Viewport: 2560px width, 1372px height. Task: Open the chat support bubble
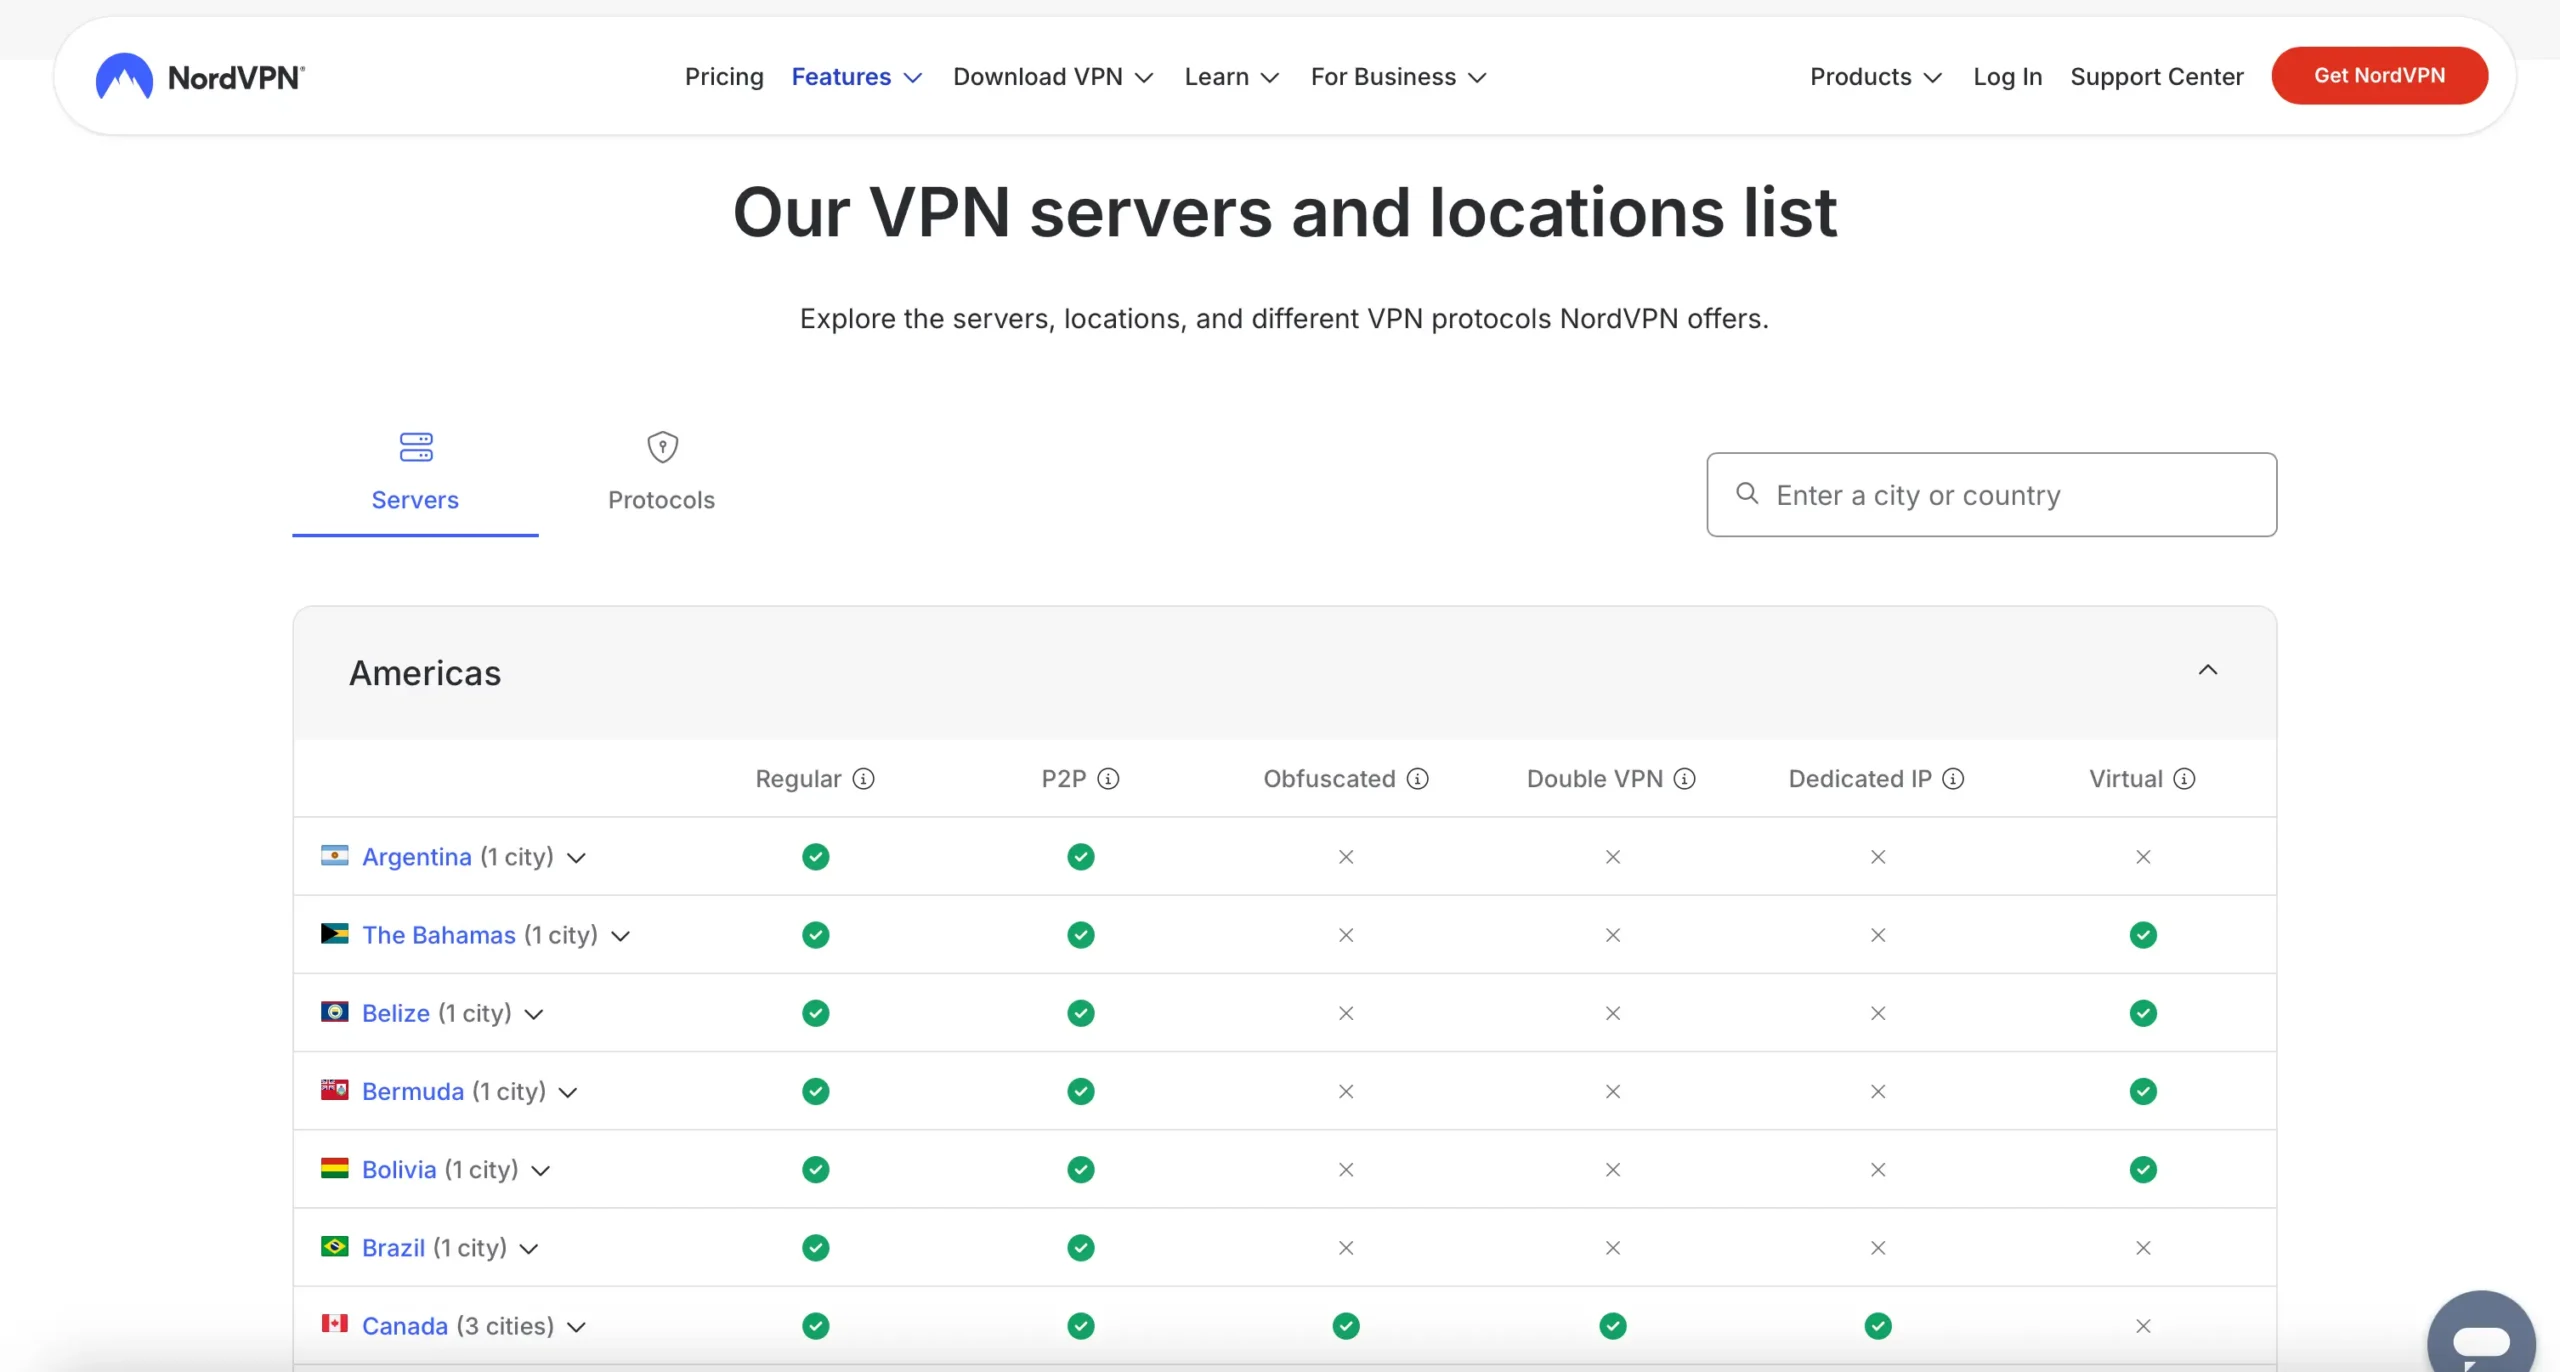[2481, 1335]
